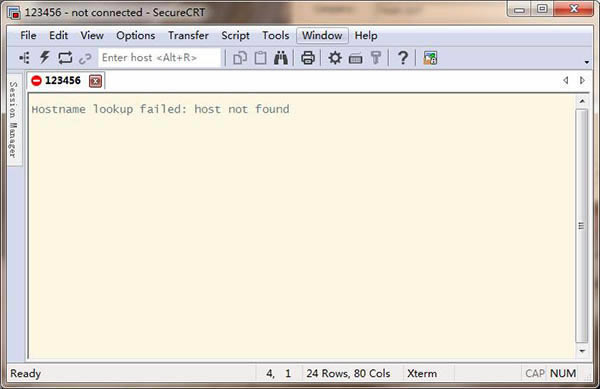The width and height of the screenshot is (600, 389).
Task: Expand the toolbar overflow arrow
Action: pyautogui.click(x=587, y=62)
